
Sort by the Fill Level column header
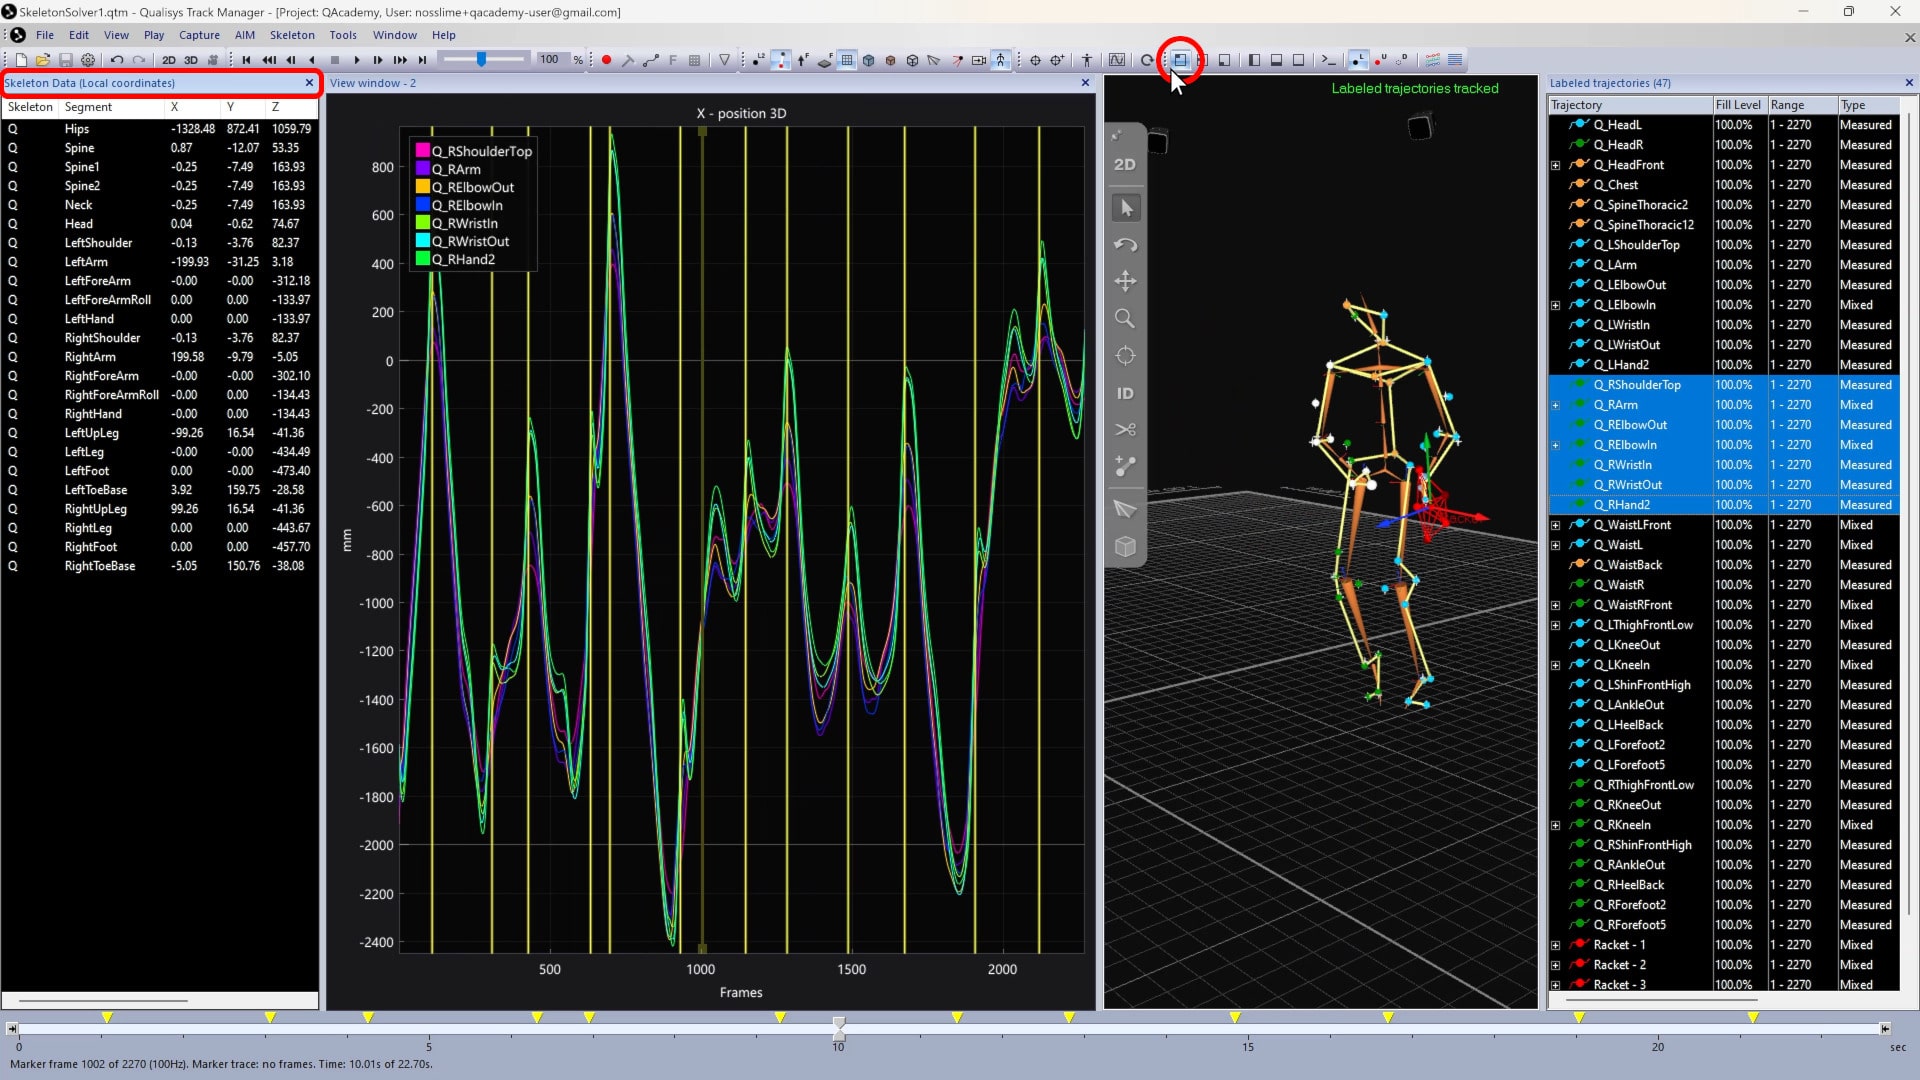pos(1738,105)
